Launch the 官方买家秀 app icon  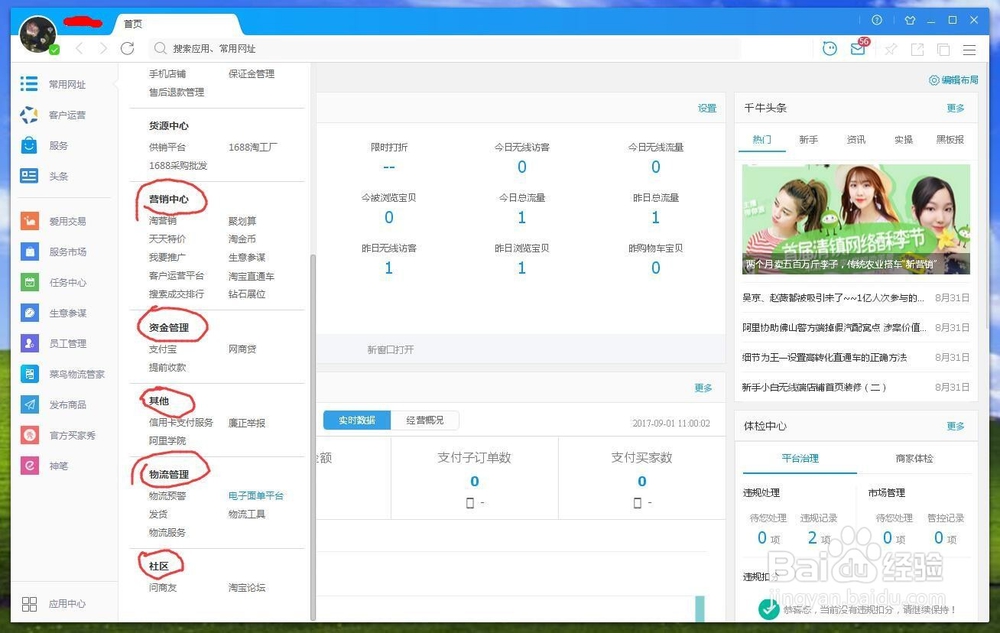(29, 435)
